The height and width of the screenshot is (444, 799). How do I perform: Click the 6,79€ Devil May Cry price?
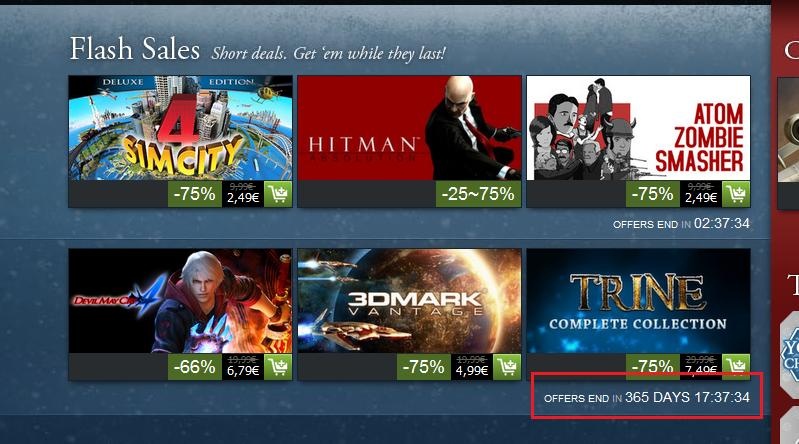click(x=243, y=371)
